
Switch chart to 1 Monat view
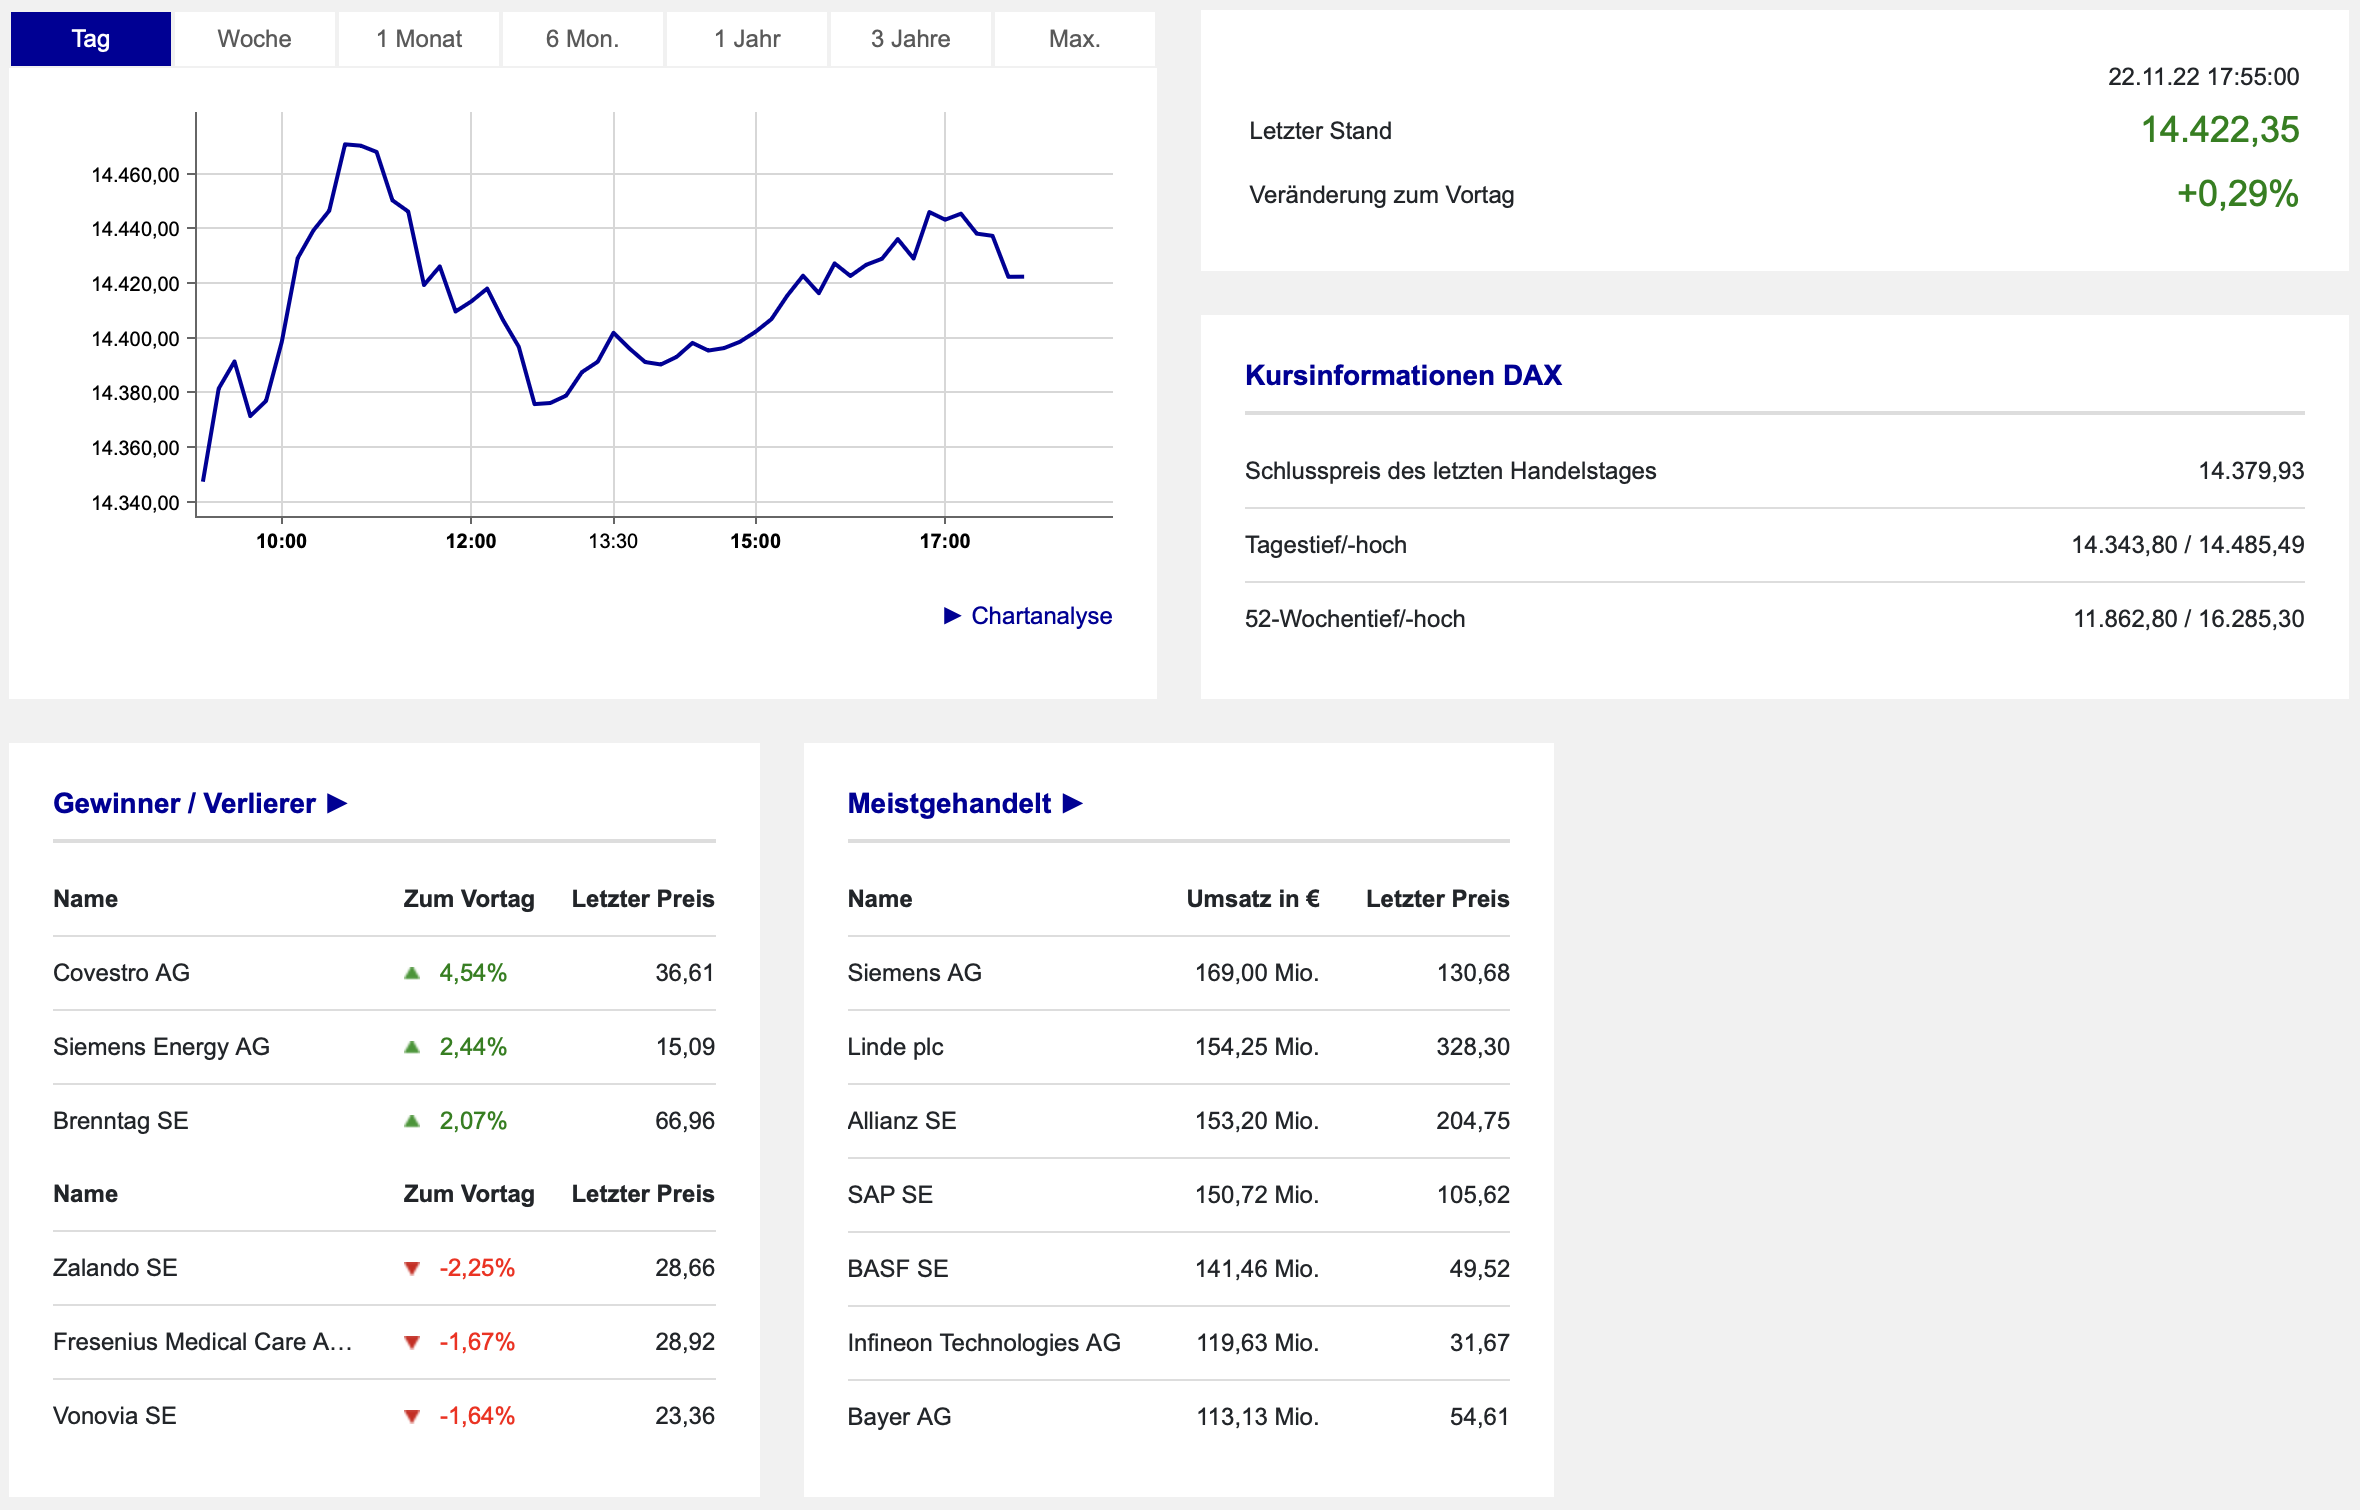418,39
